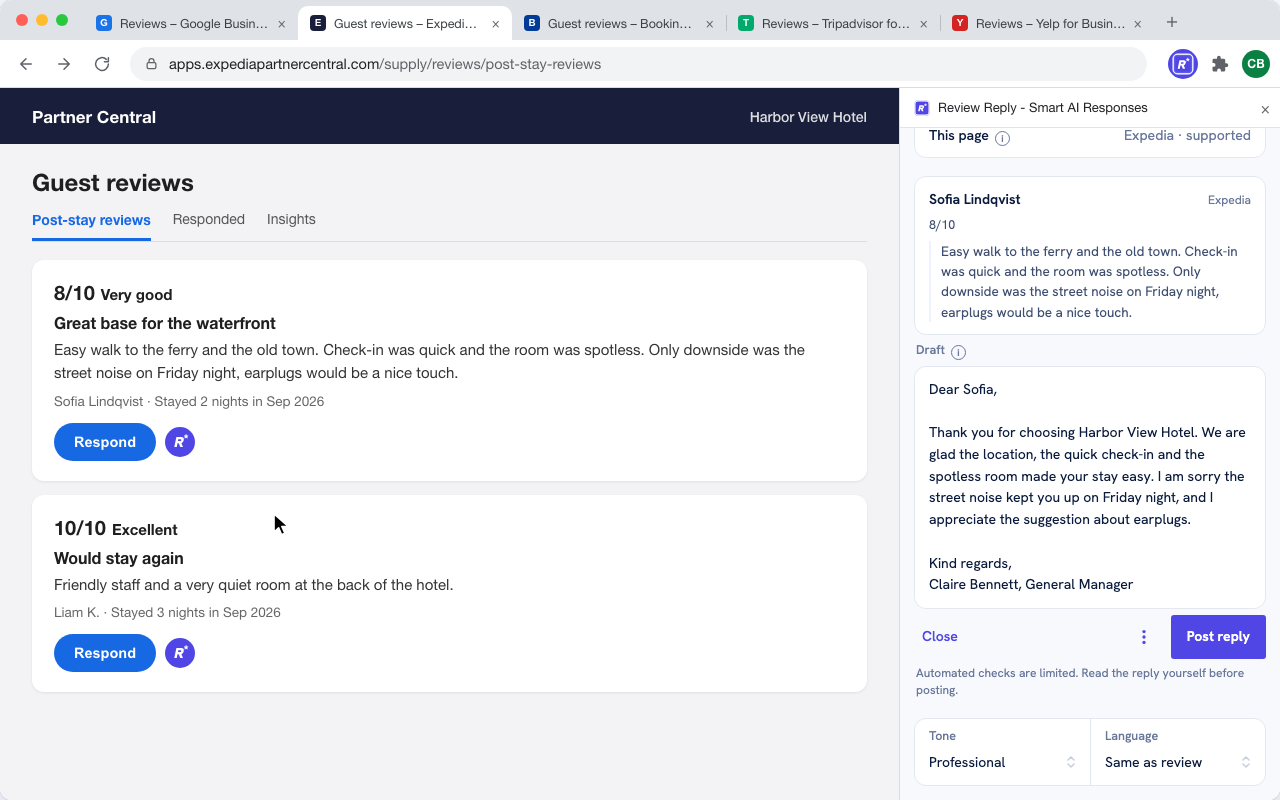Open the Insights tab
This screenshot has width=1280, height=800.
(x=291, y=219)
